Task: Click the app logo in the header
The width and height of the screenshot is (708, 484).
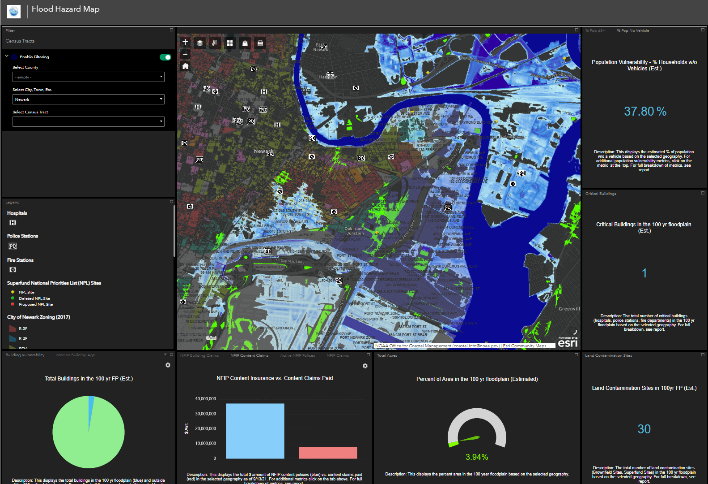Action: click(x=15, y=9)
